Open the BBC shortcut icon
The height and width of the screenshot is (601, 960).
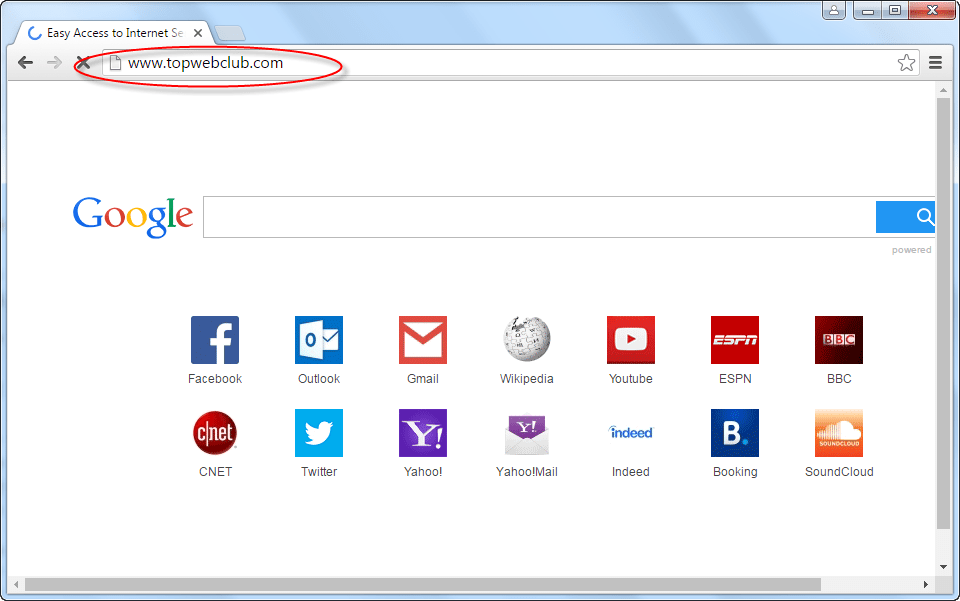839,340
